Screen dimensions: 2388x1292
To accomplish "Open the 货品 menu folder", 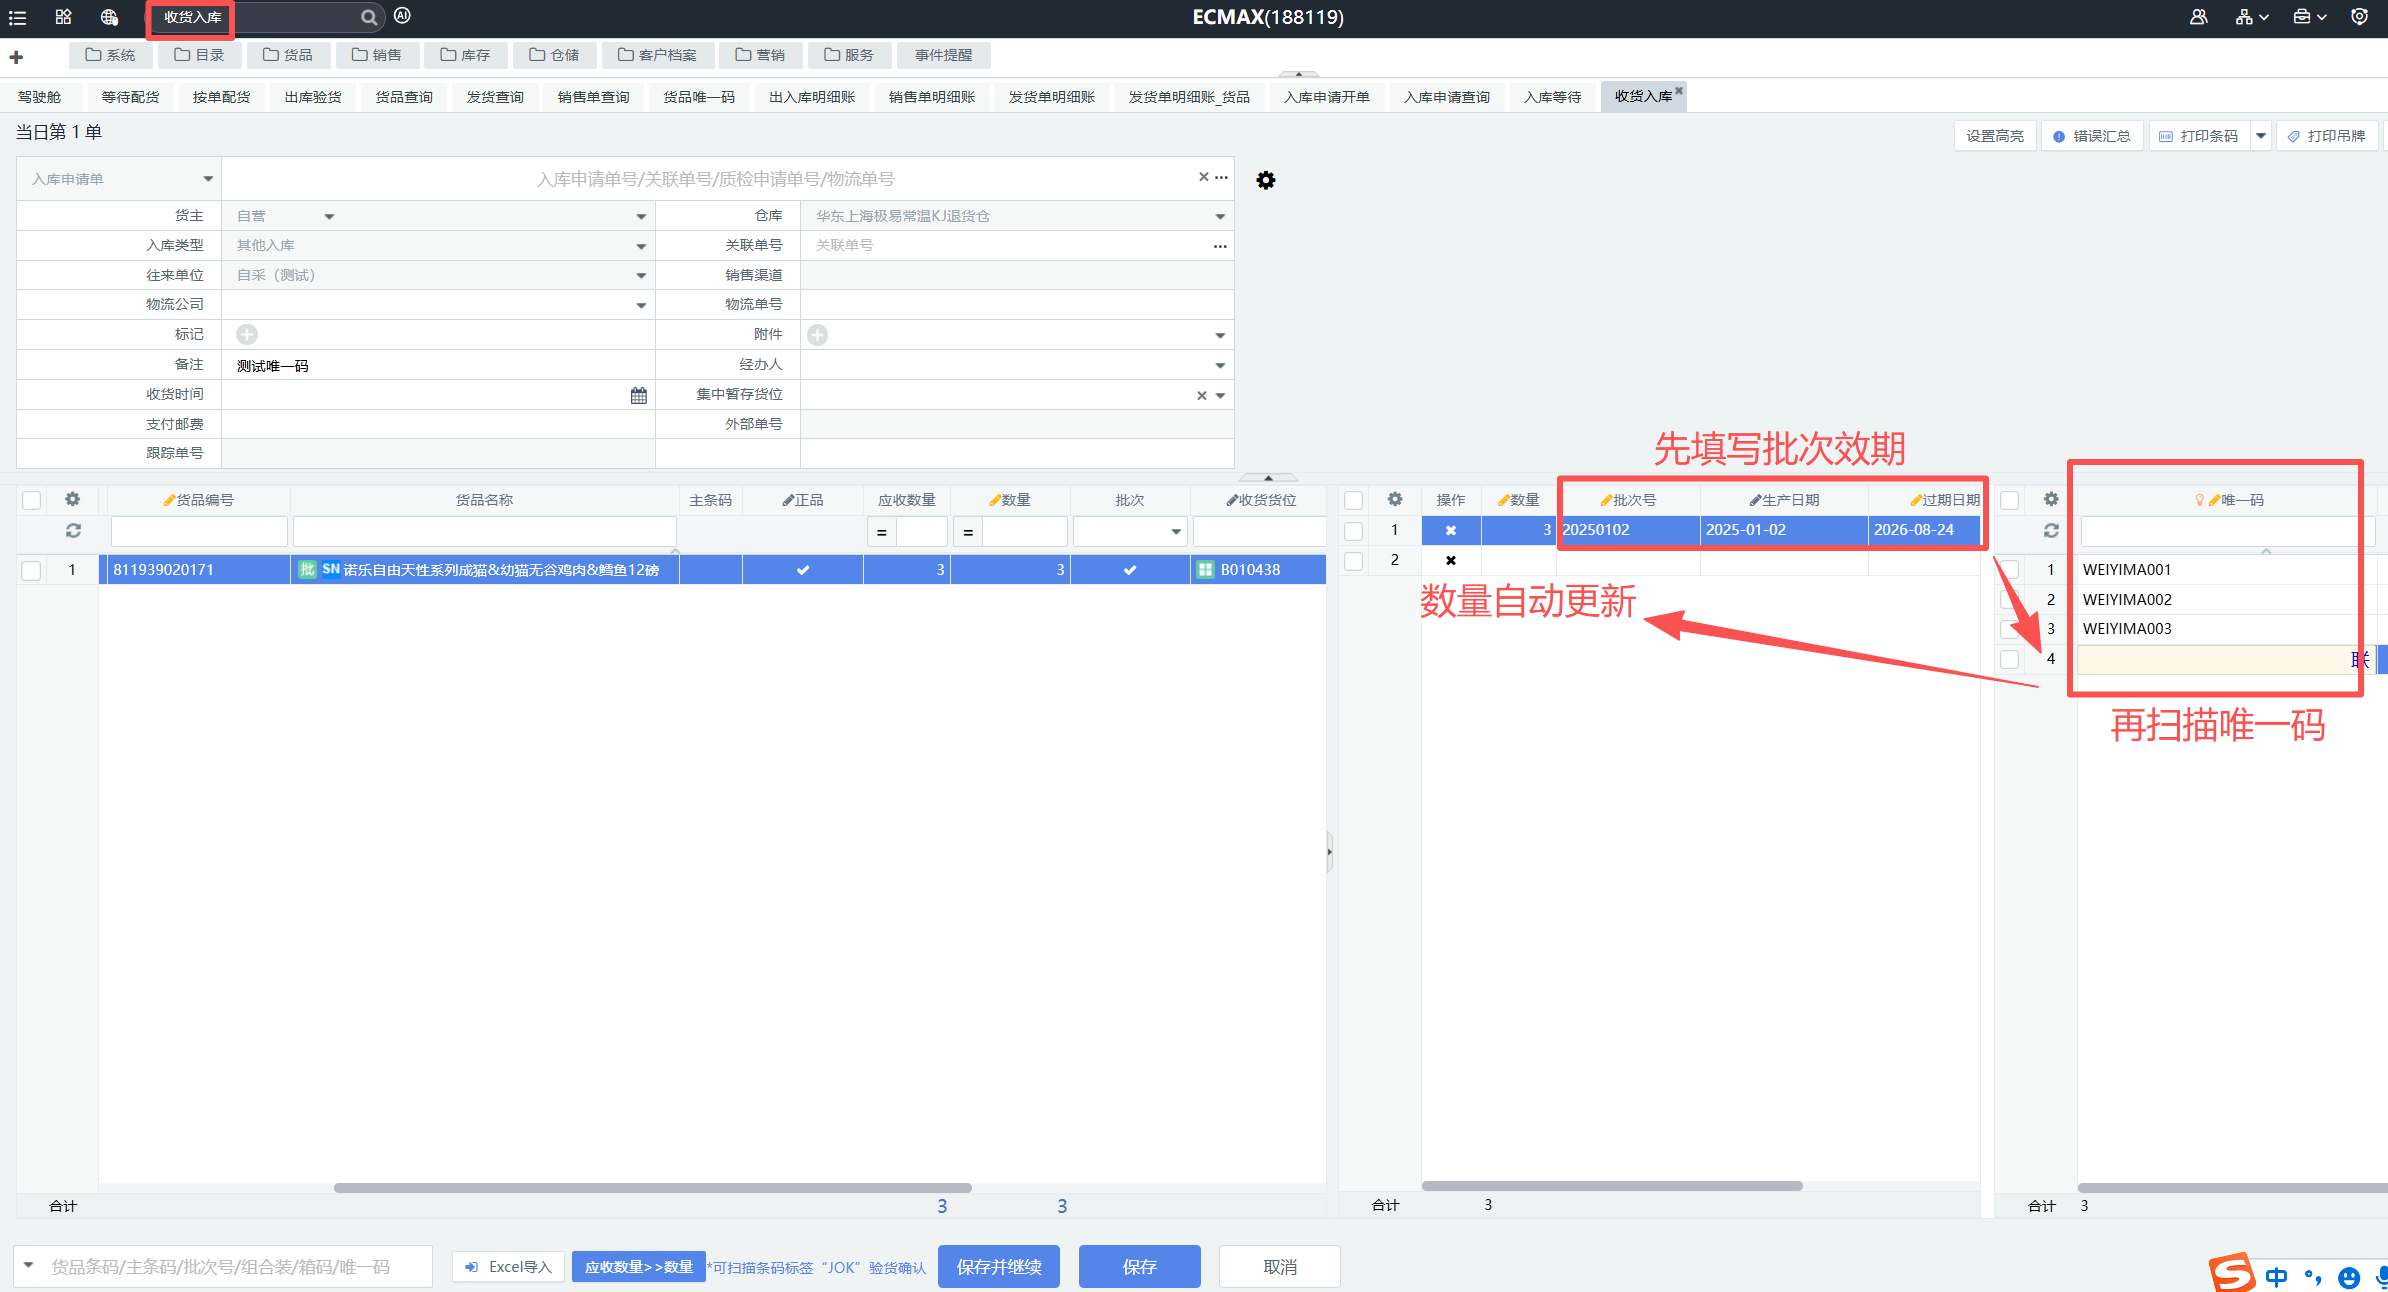I will 288,55.
